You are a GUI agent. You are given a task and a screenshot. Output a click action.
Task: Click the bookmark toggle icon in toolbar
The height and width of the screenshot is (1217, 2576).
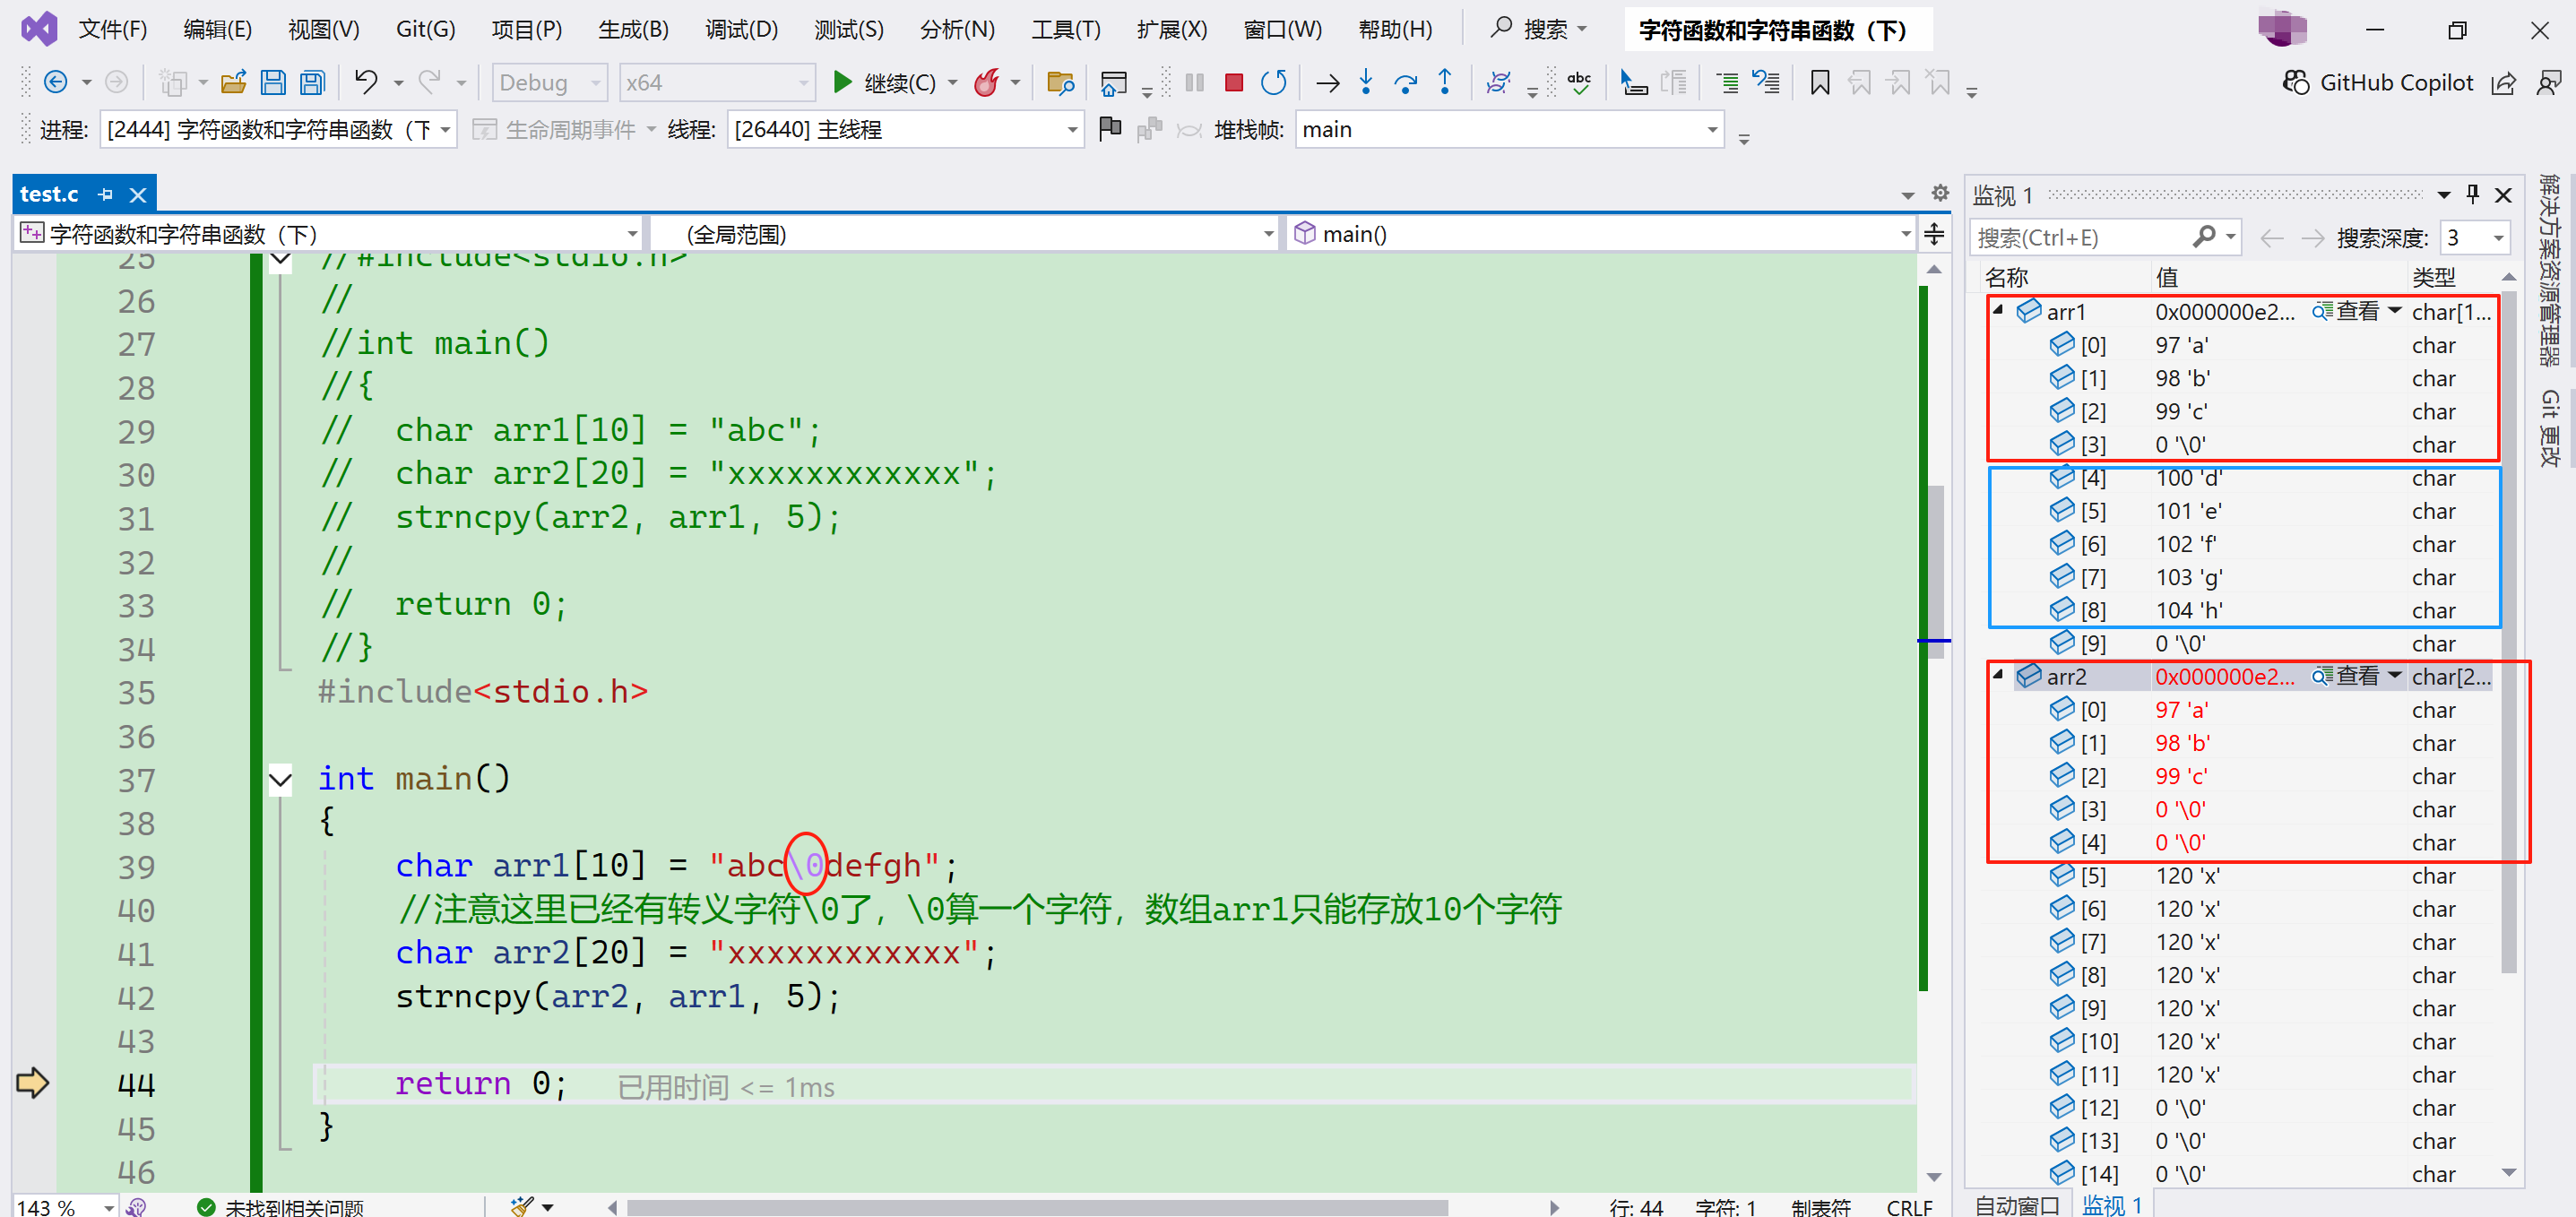click(1819, 83)
